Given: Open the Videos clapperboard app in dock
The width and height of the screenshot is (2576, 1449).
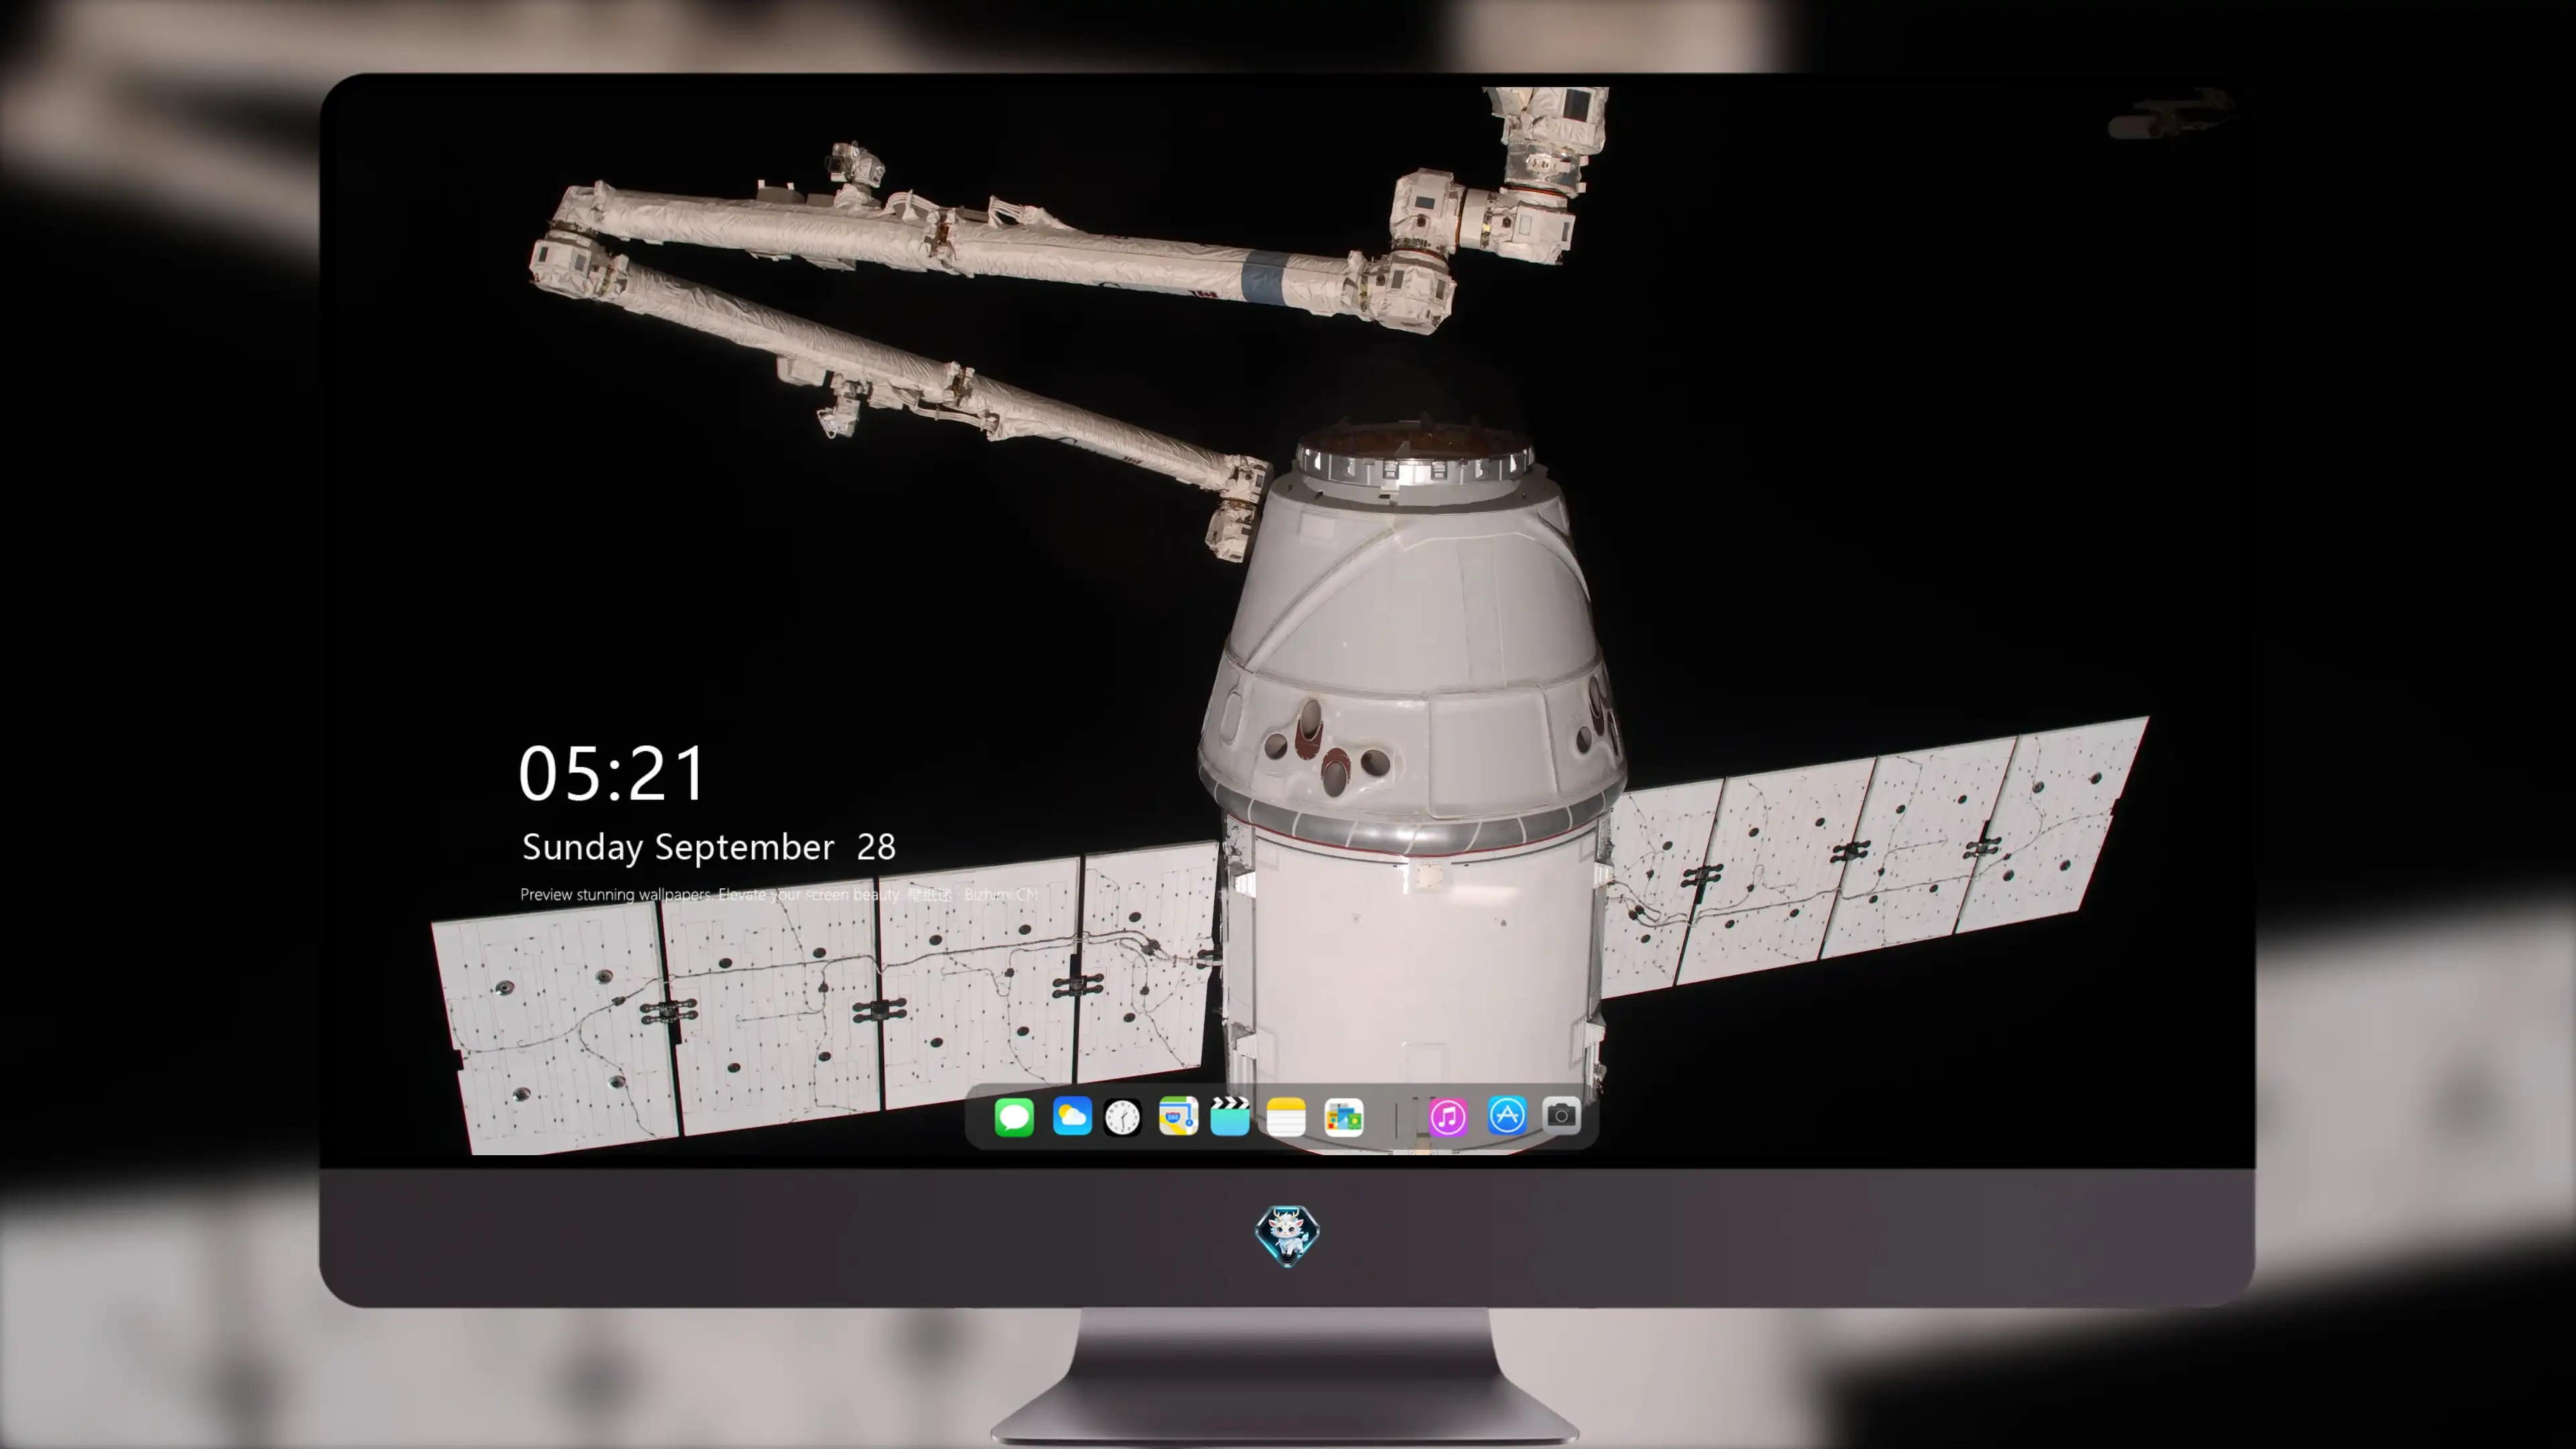Looking at the screenshot, I should coord(1230,1116).
